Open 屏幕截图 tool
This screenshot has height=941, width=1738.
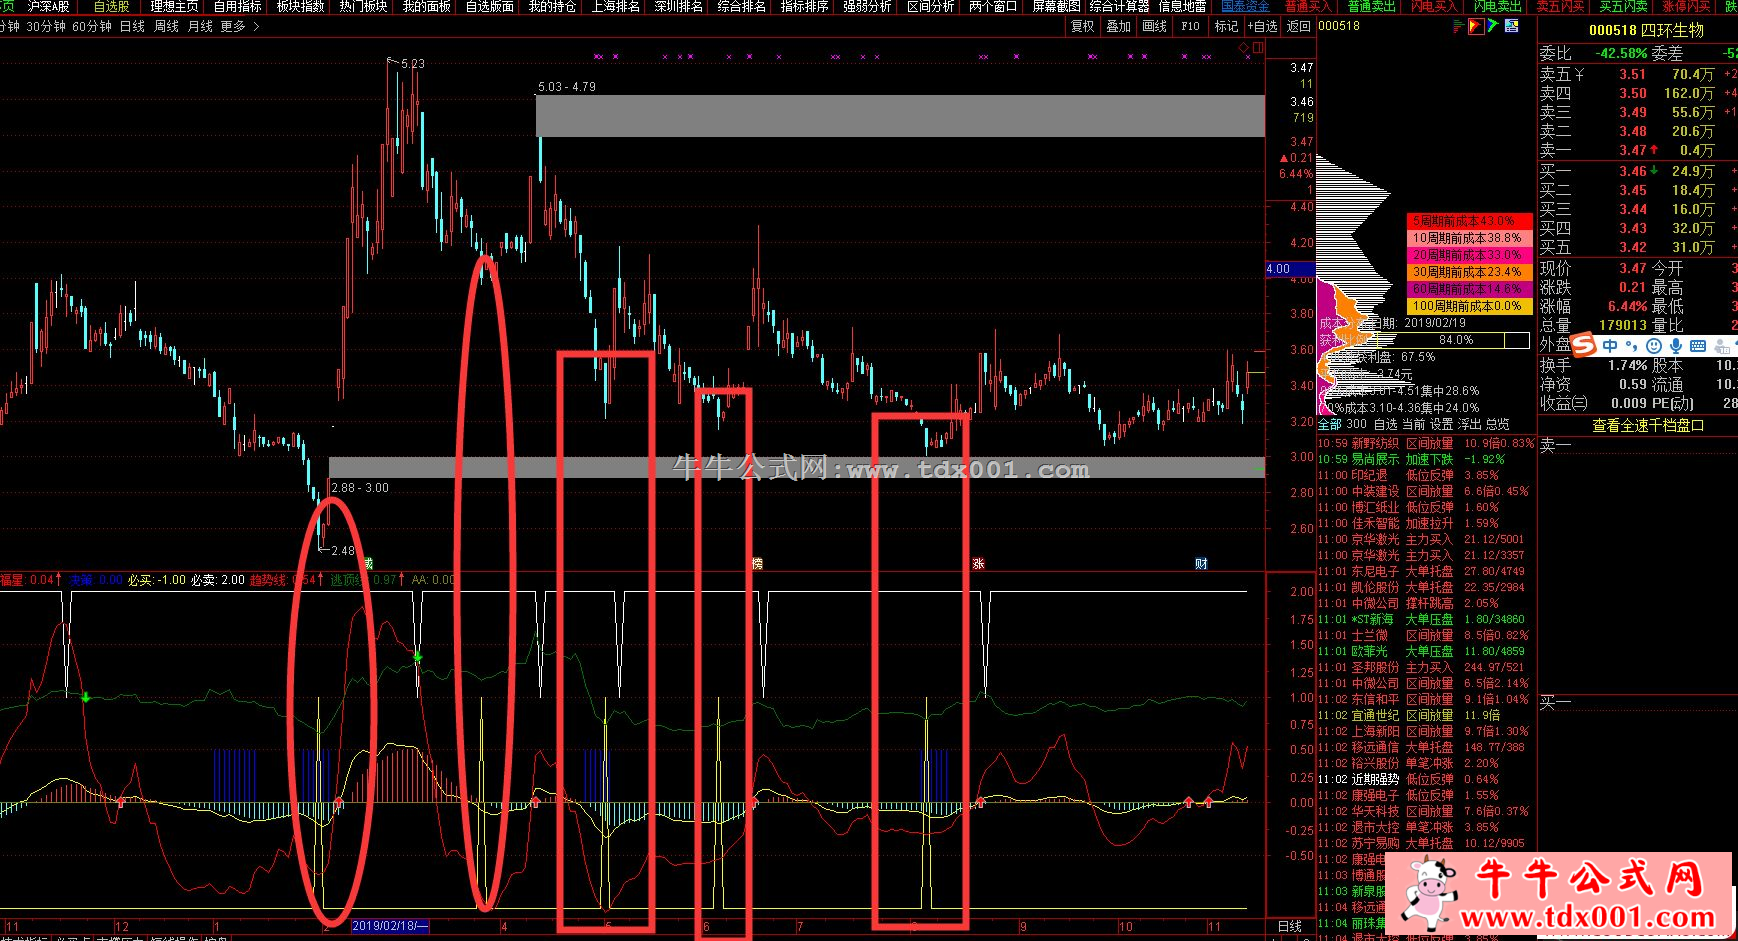1056,6
